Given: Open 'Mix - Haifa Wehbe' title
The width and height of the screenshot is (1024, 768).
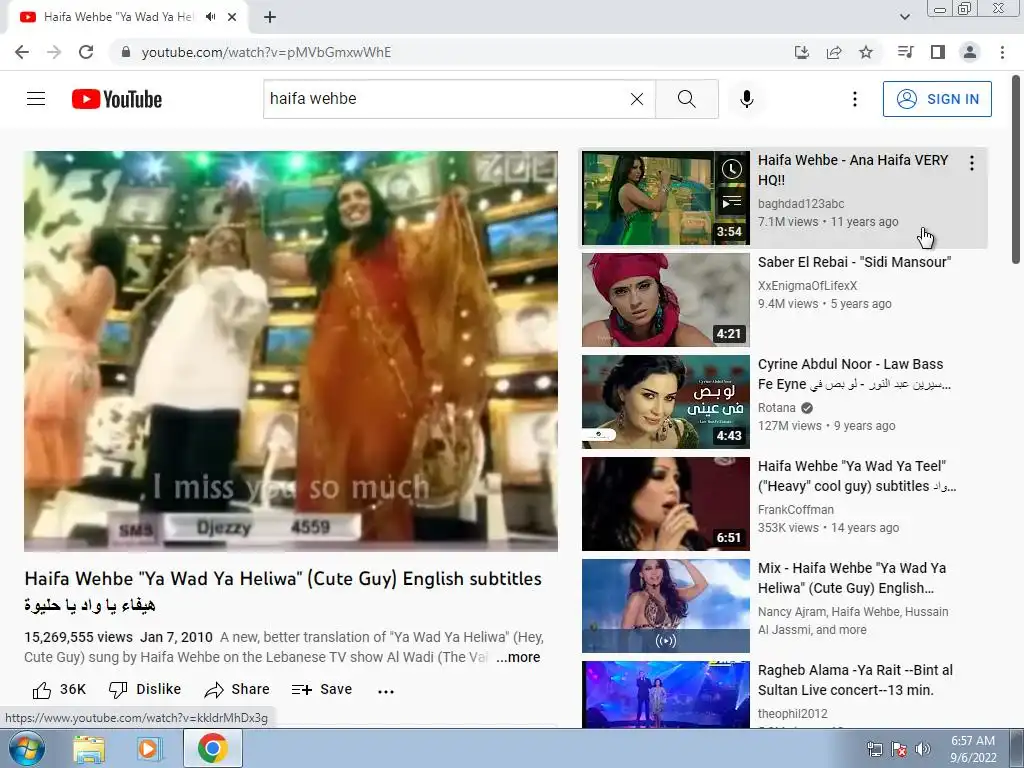Looking at the screenshot, I should 852,578.
